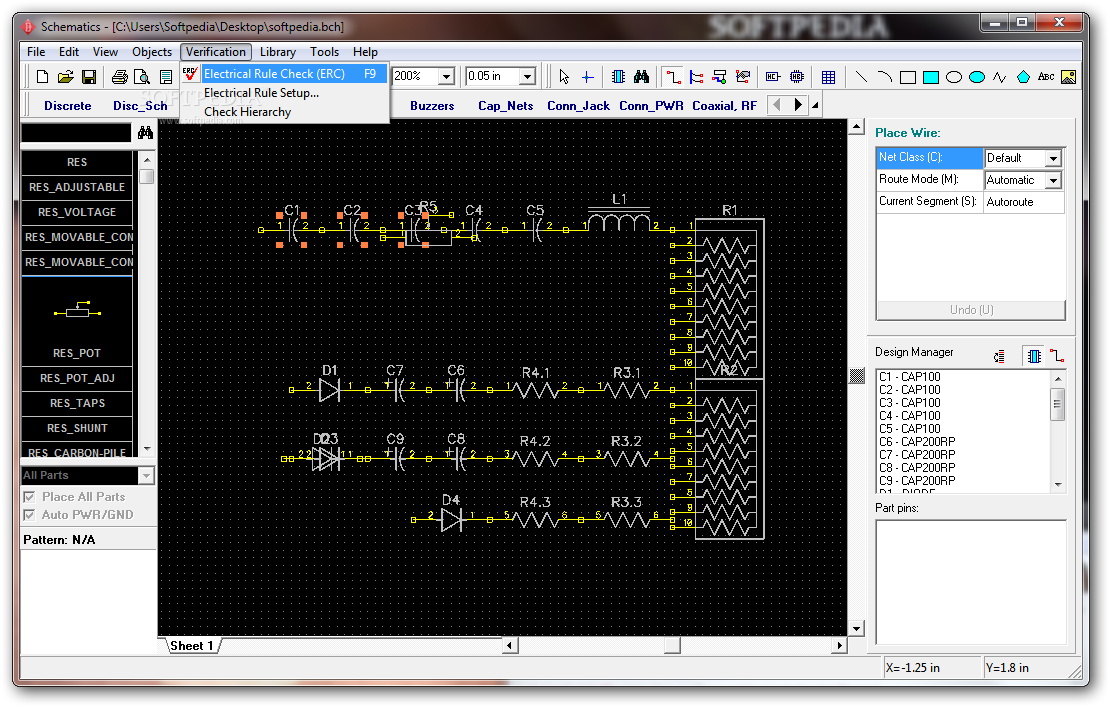Select the Conn_PWR library tab

point(651,105)
